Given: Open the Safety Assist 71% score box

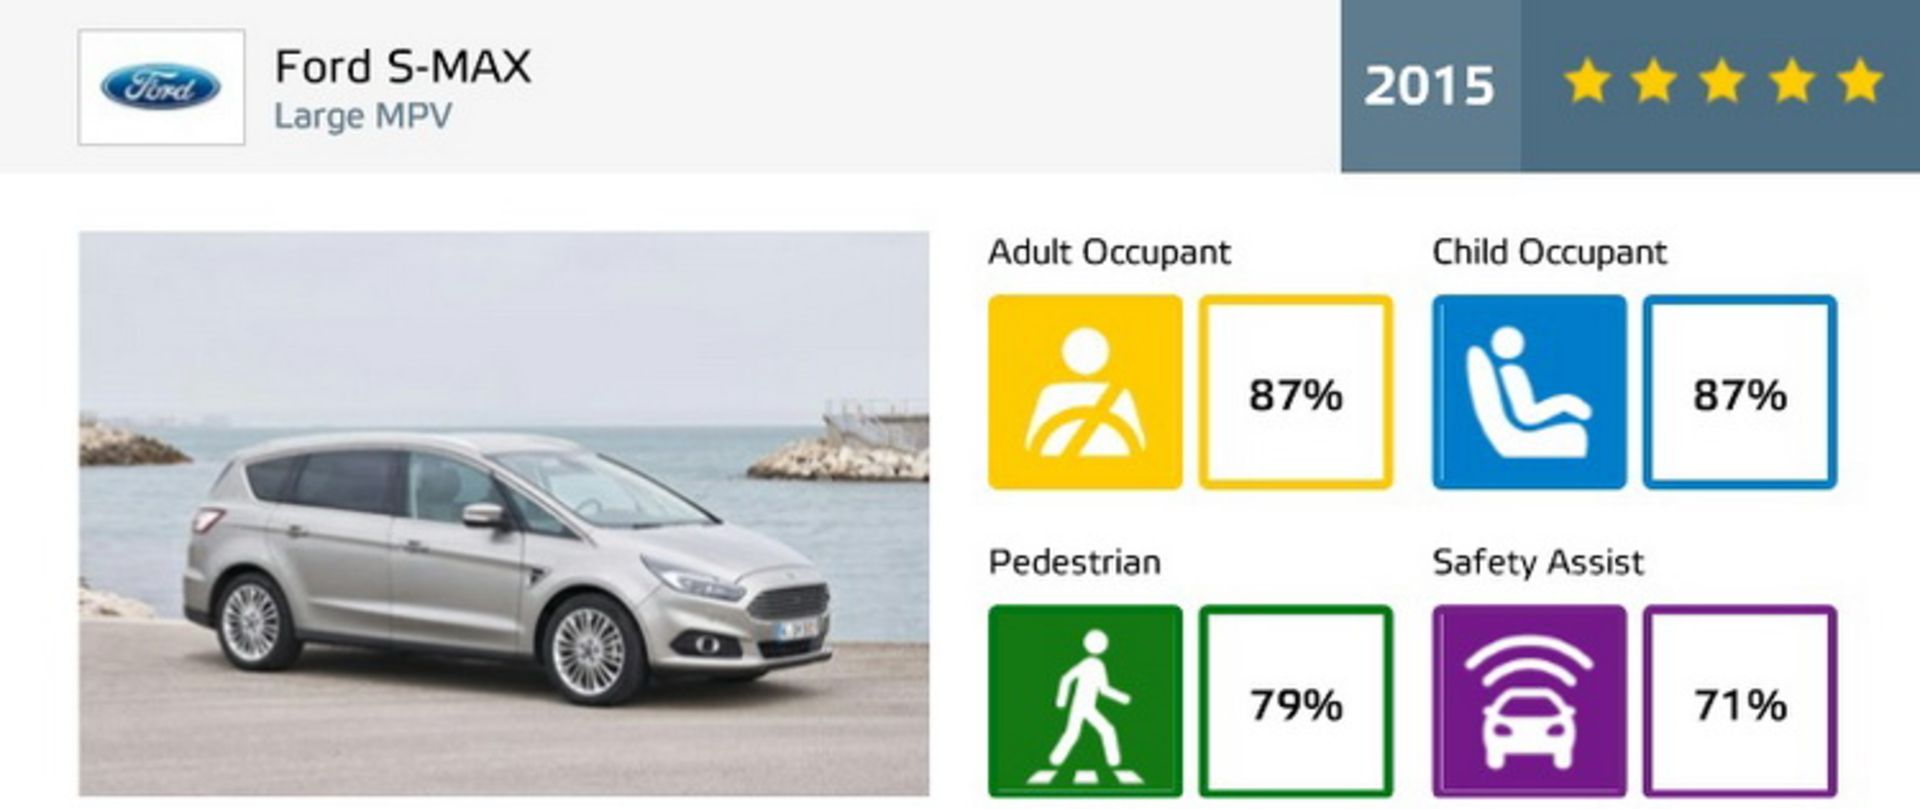Looking at the screenshot, I should click(x=1740, y=701).
